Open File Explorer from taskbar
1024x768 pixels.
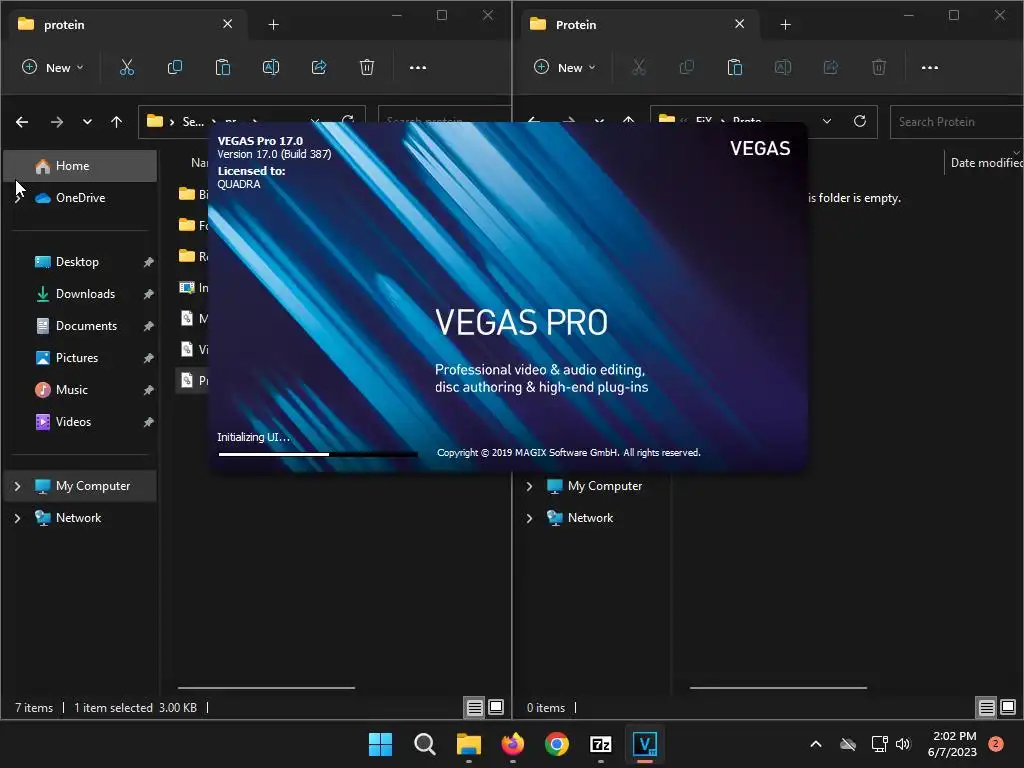click(469, 744)
